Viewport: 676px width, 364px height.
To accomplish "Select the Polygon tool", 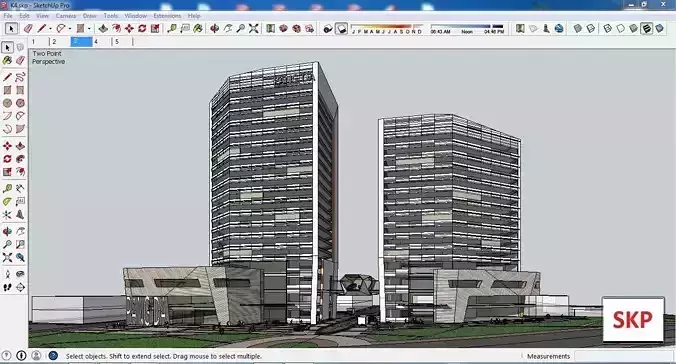I will [20, 103].
